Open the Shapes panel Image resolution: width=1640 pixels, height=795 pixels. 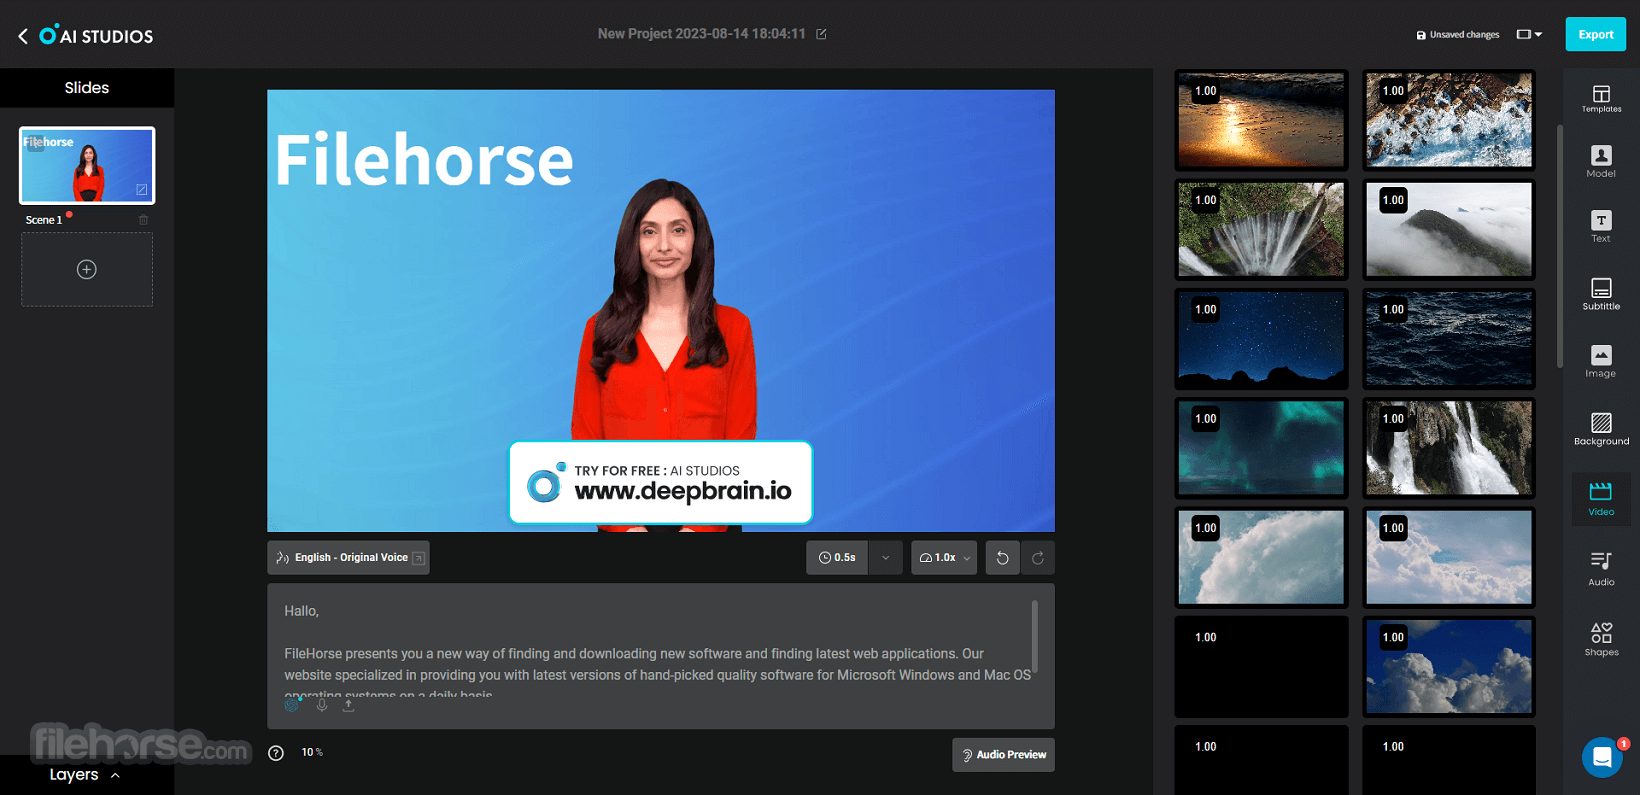click(1601, 639)
